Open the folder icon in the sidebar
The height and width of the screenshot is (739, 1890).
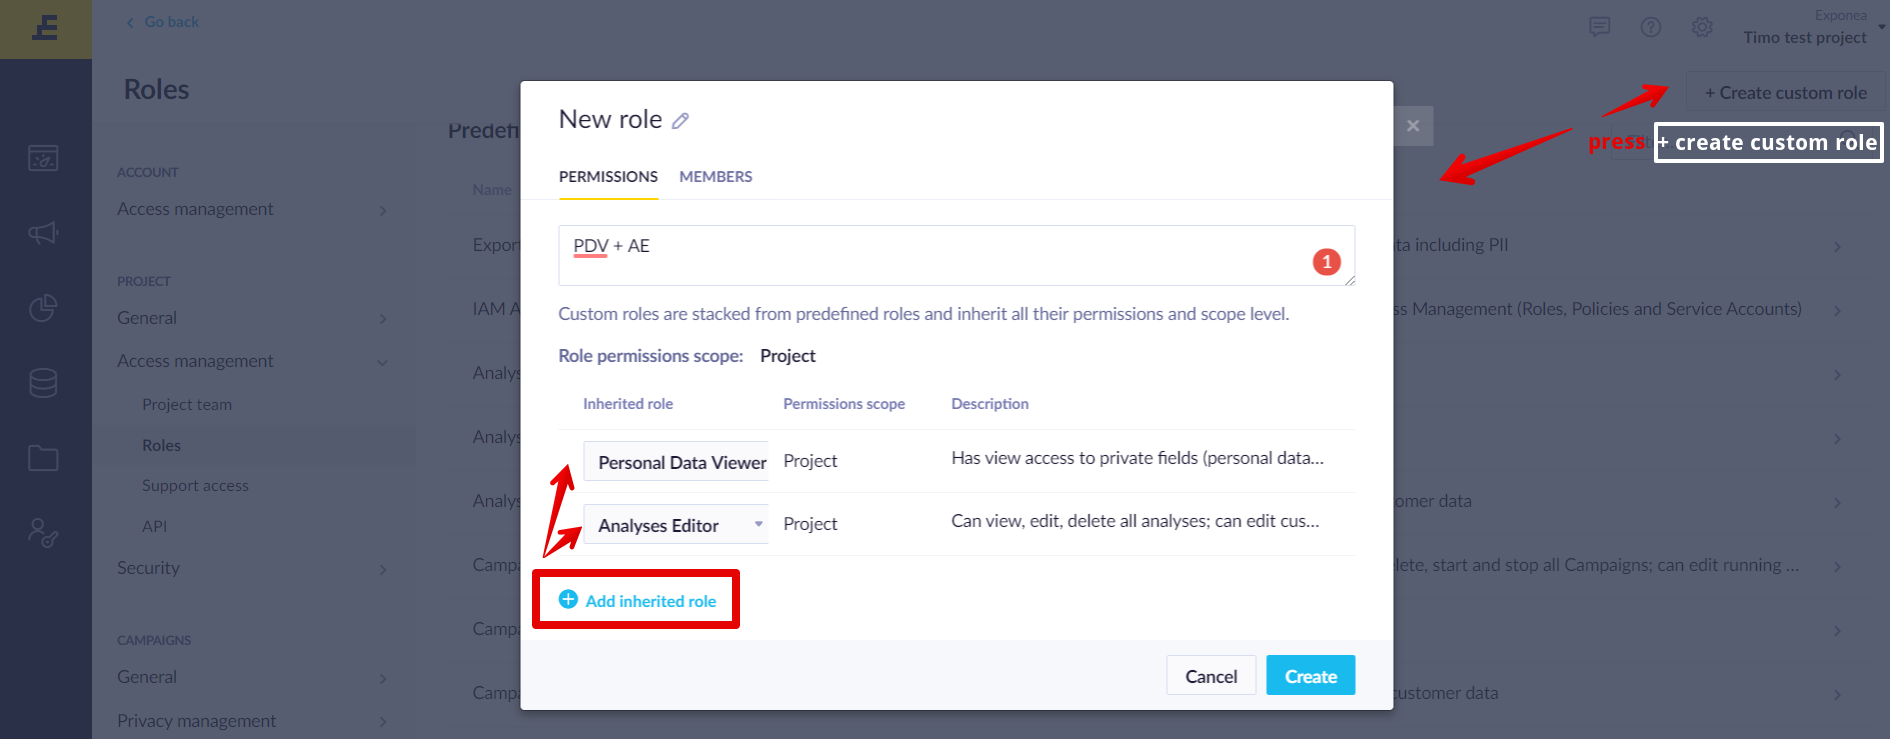pos(43,458)
